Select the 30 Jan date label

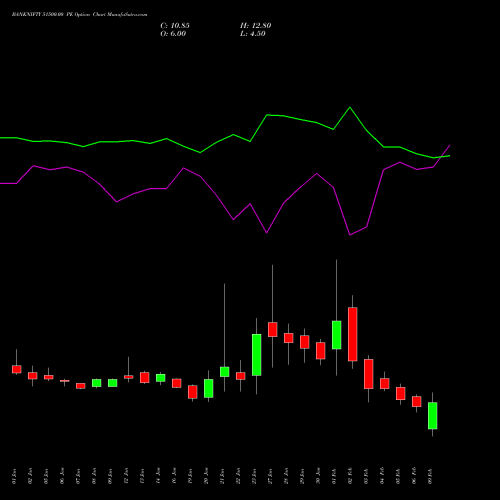[318, 476]
